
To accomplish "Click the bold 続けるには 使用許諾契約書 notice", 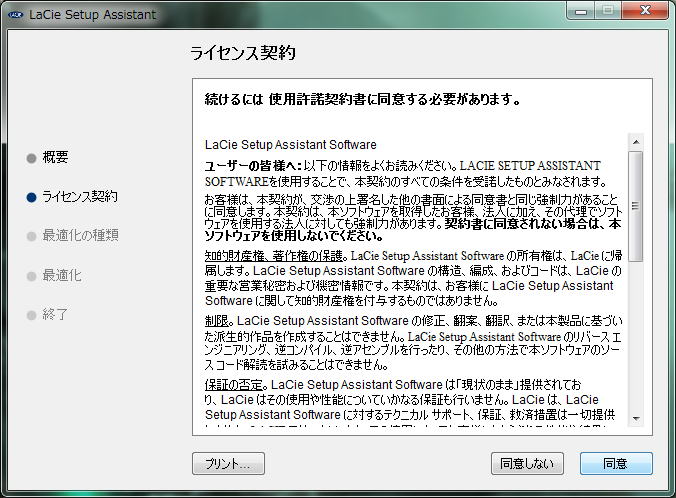I will [x=363, y=100].
